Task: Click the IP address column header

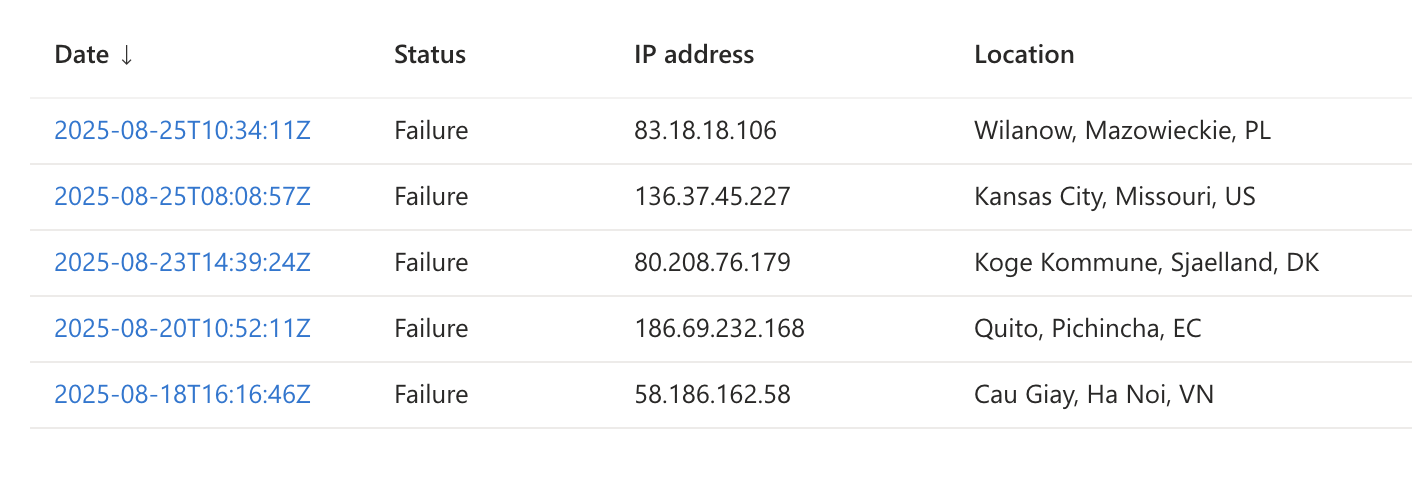Action: click(x=694, y=55)
